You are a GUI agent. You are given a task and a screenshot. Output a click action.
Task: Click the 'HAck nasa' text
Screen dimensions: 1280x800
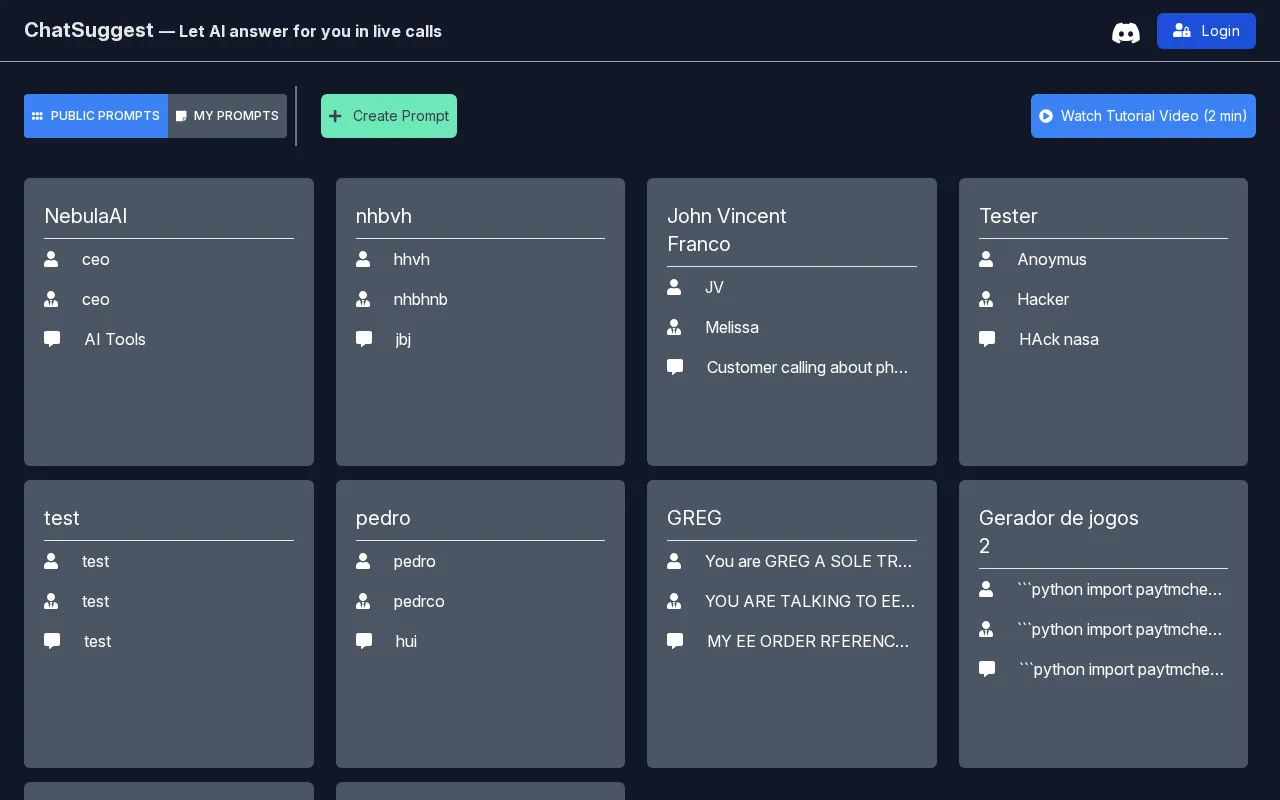click(1059, 339)
